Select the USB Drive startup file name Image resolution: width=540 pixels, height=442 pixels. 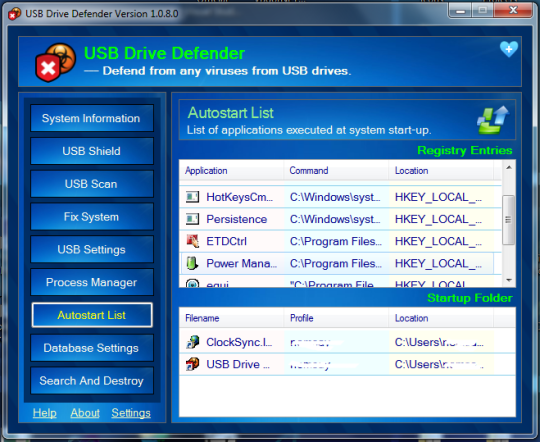pos(238,364)
